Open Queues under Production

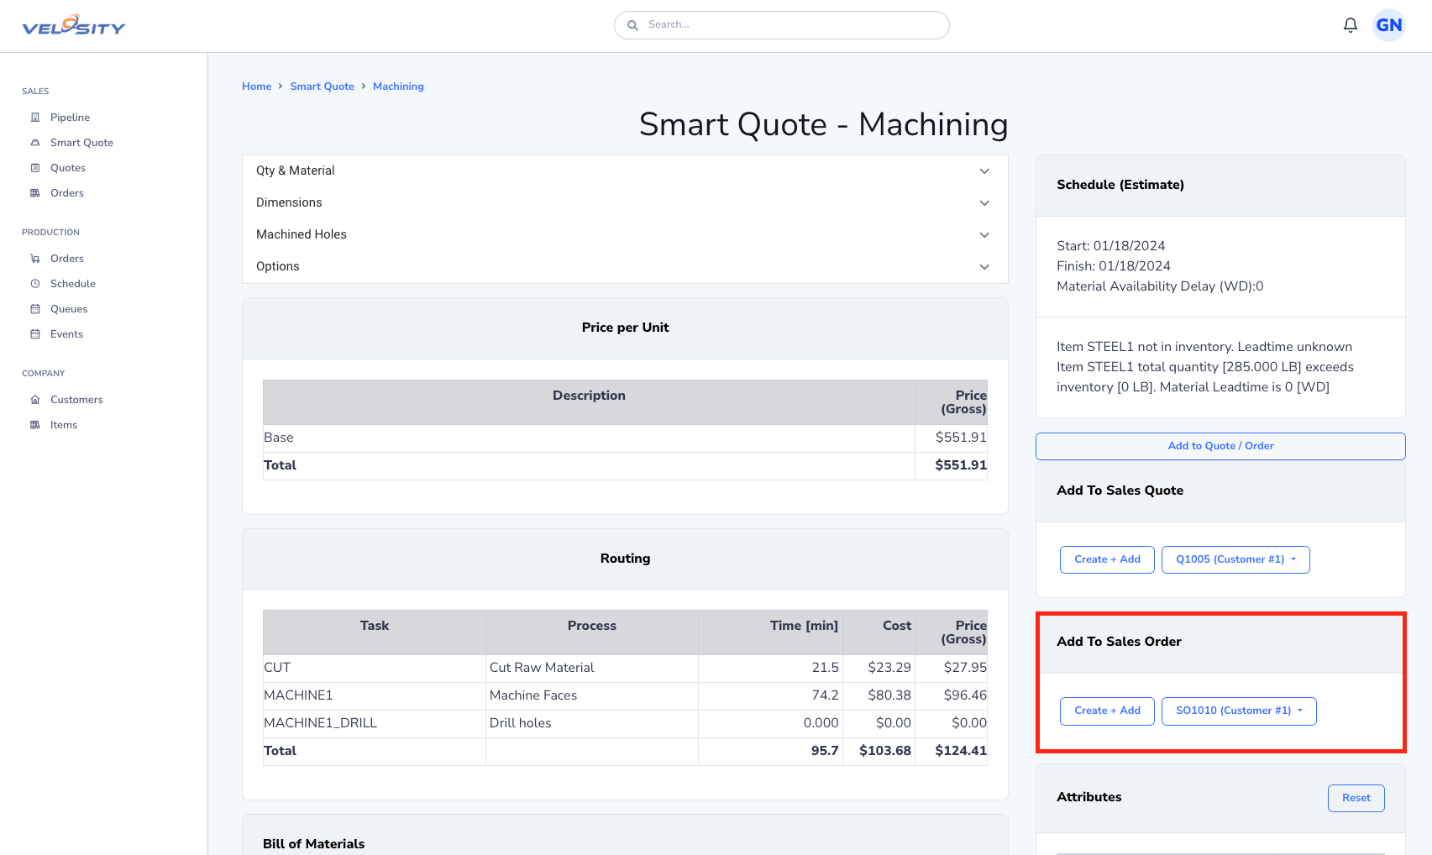click(x=69, y=309)
